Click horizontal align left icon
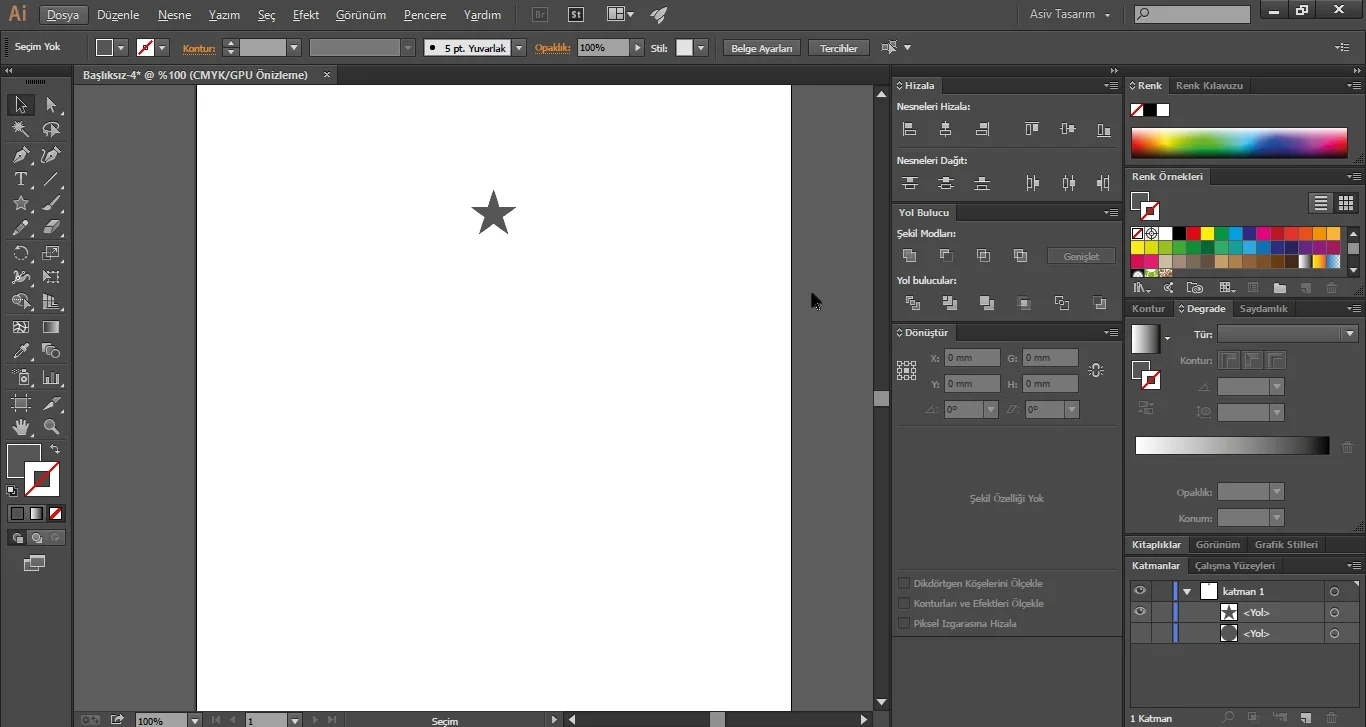1366x727 pixels. (x=909, y=129)
